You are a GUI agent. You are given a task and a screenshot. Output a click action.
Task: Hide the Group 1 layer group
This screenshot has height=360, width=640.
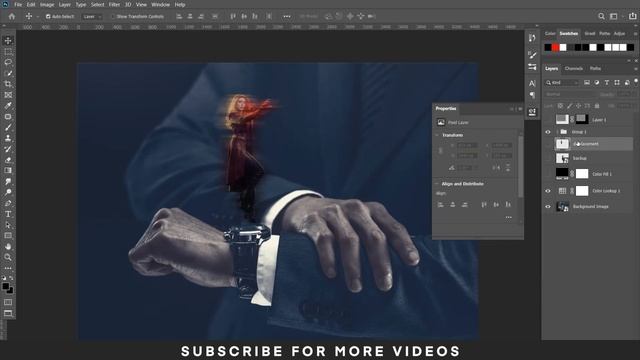pyautogui.click(x=548, y=132)
